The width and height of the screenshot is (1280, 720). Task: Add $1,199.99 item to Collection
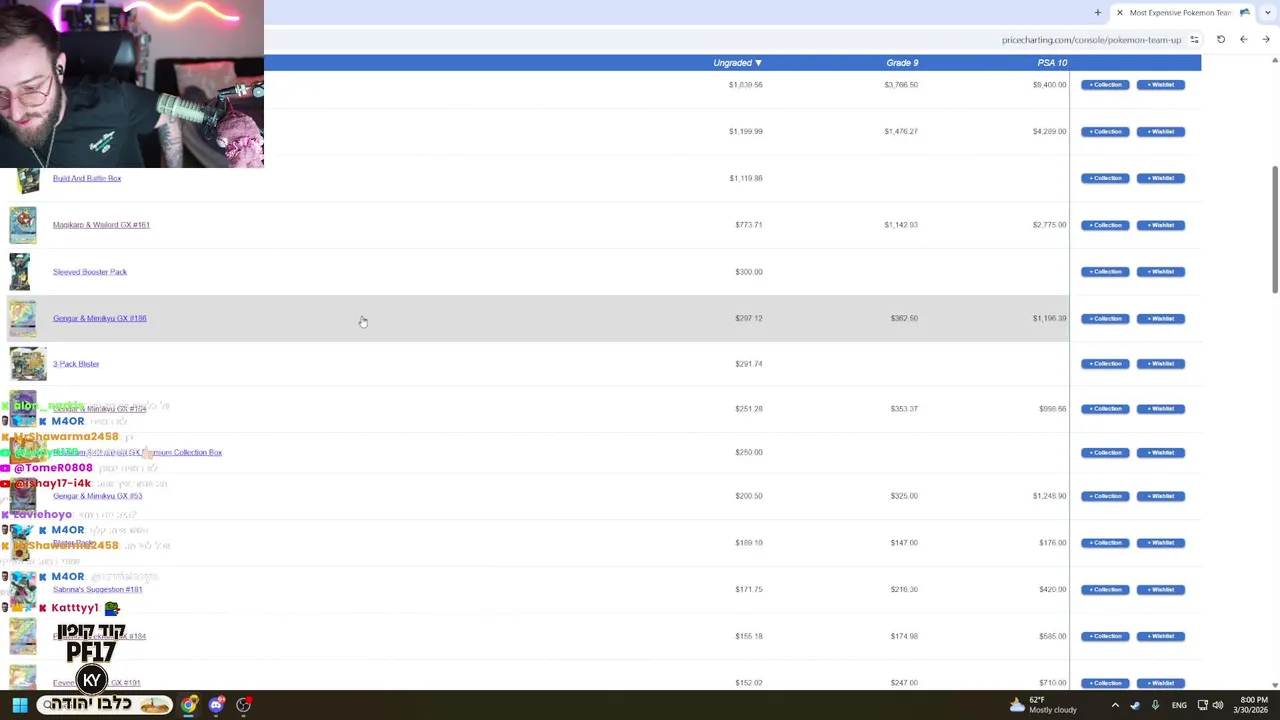coord(1105,132)
